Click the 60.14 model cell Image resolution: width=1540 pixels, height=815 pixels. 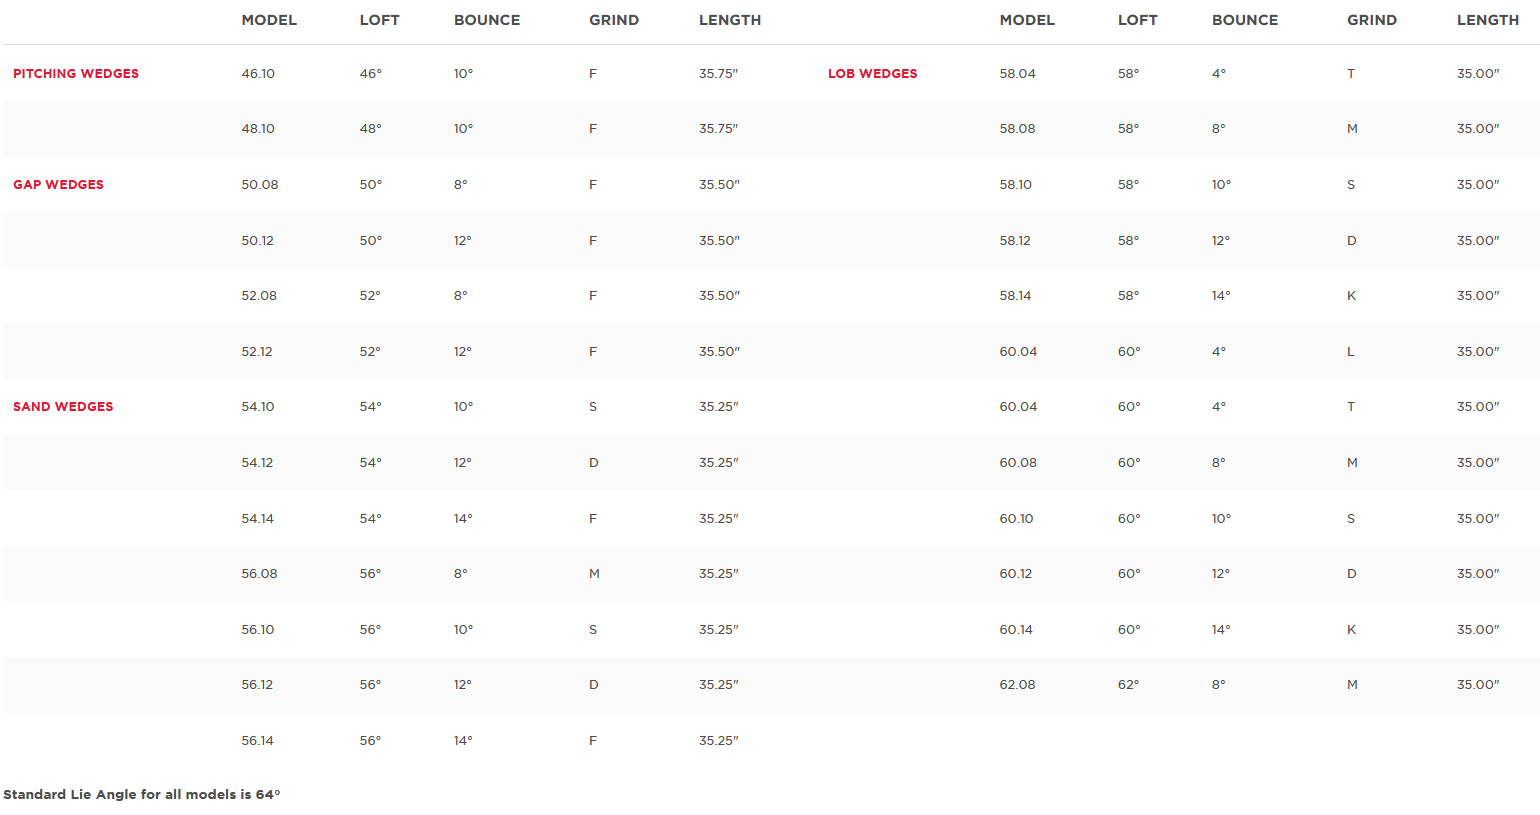click(1016, 630)
